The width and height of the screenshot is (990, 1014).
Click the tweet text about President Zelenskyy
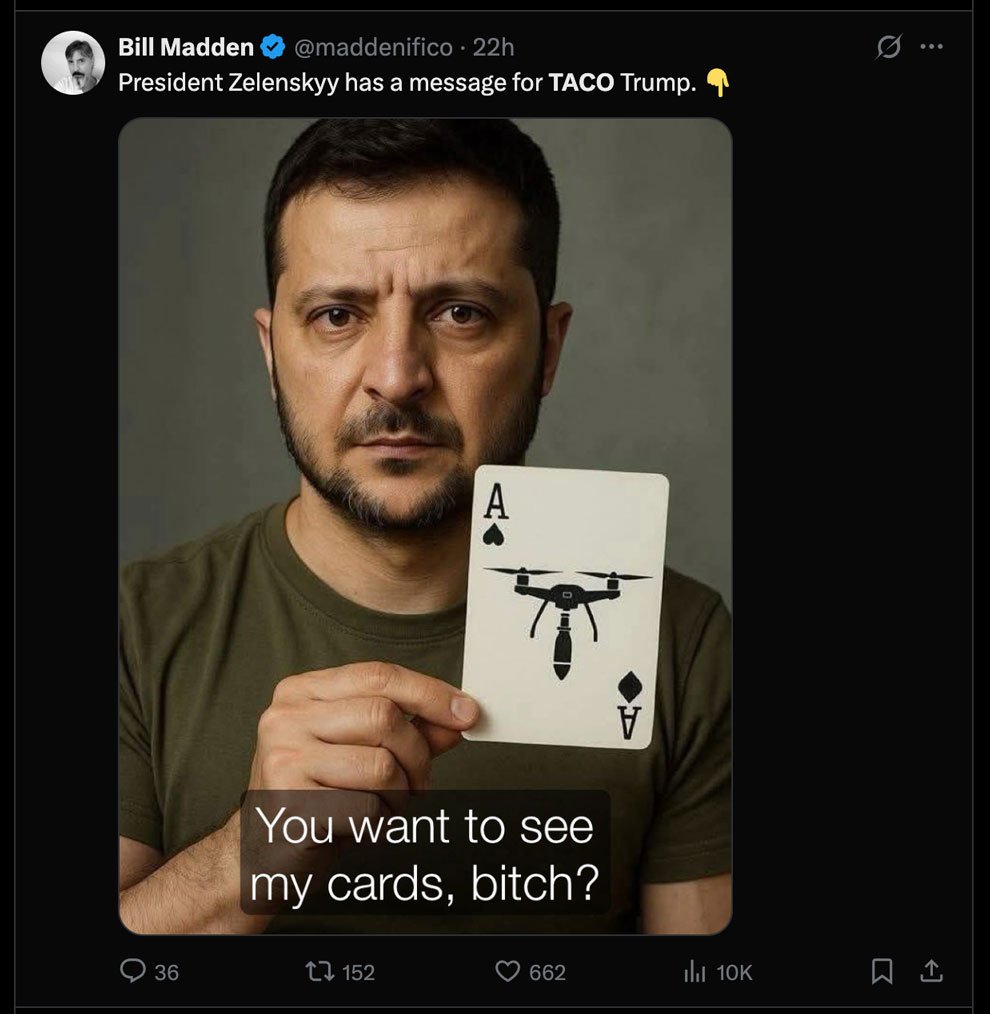point(407,83)
